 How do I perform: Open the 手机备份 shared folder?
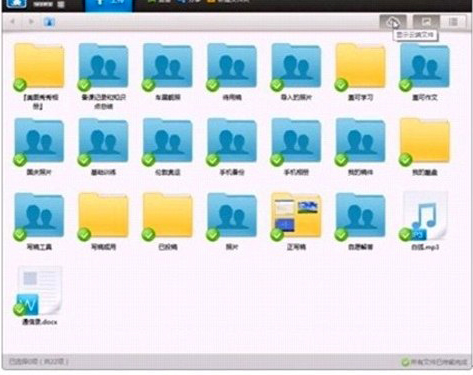point(232,146)
